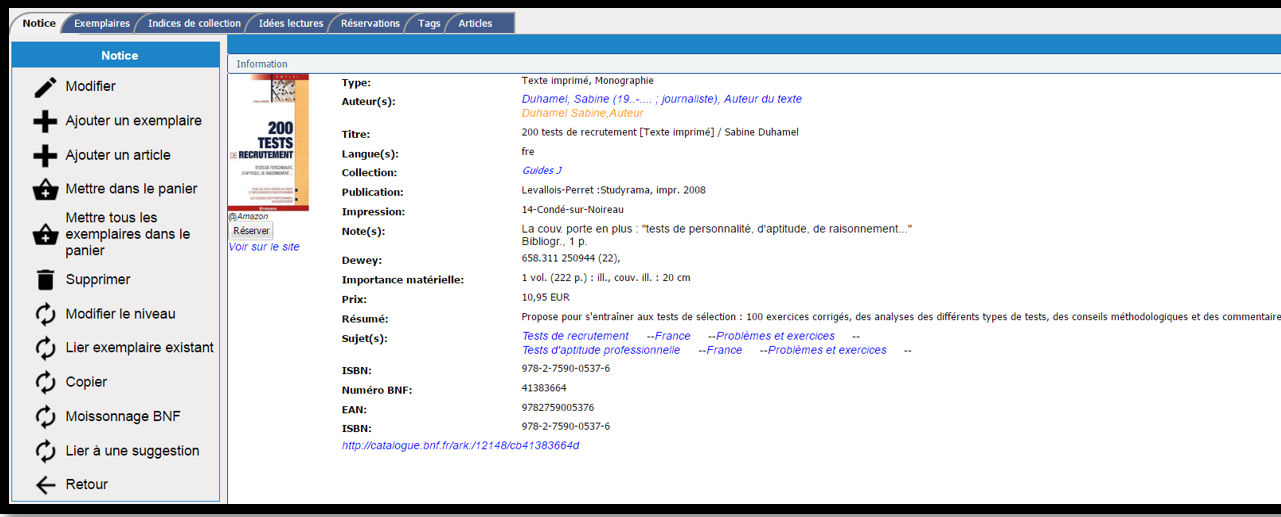Open the Notice tab
1281x517 pixels.
38,23
